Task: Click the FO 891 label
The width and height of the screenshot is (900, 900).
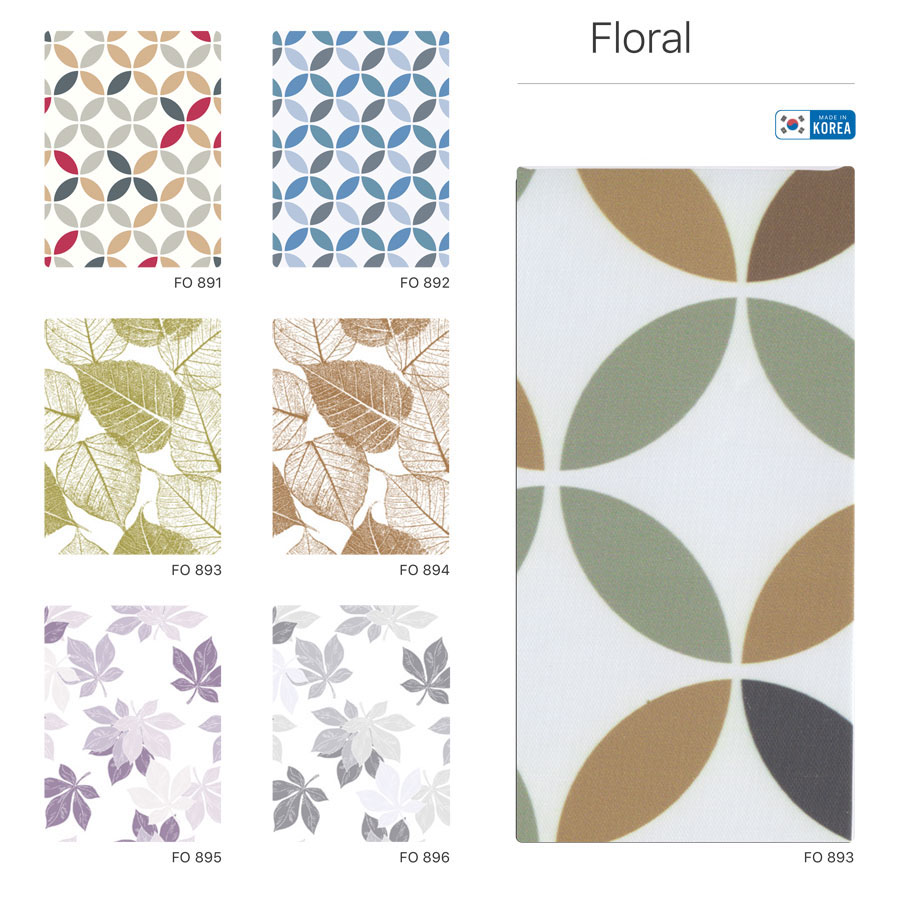Action: (x=197, y=282)
